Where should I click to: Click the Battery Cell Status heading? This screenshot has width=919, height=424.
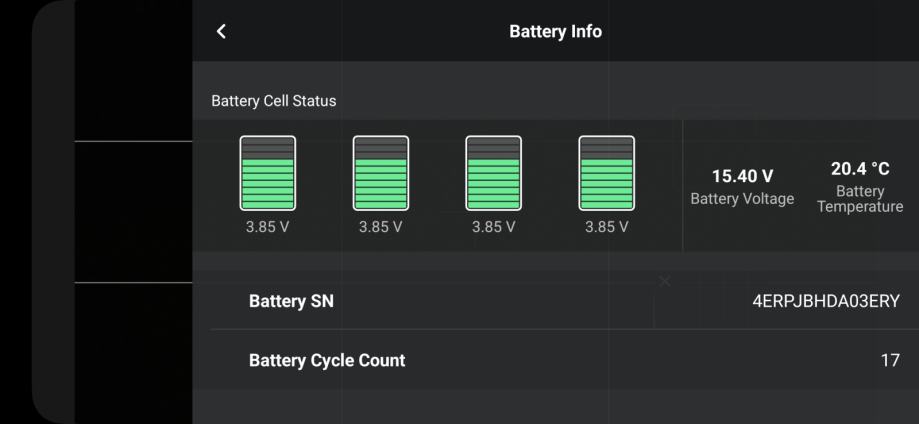coord(274,102)
